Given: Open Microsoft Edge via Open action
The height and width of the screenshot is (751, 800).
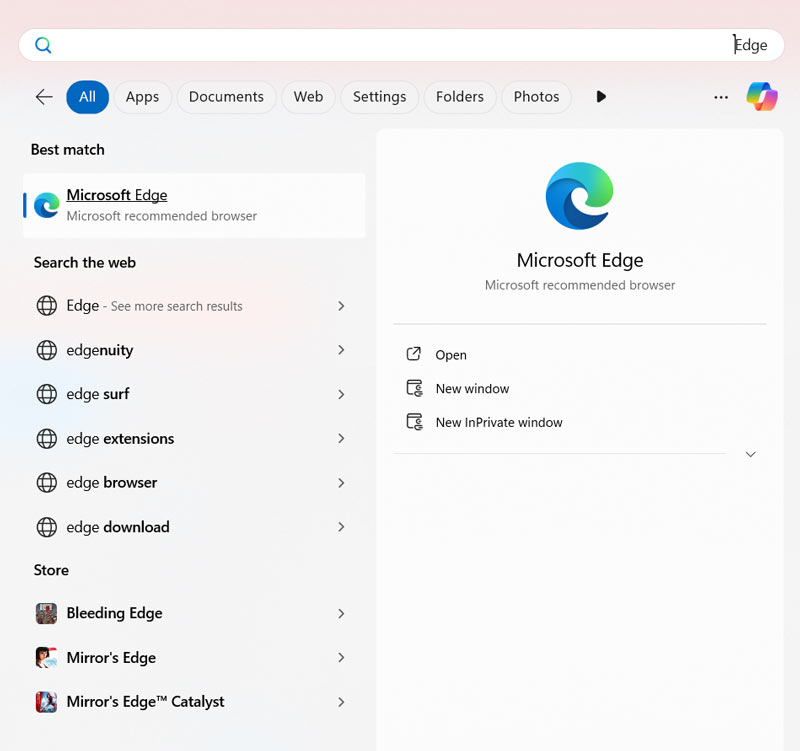Looking at the screenshot, I should pyautogui.click(x=451, y=355).
